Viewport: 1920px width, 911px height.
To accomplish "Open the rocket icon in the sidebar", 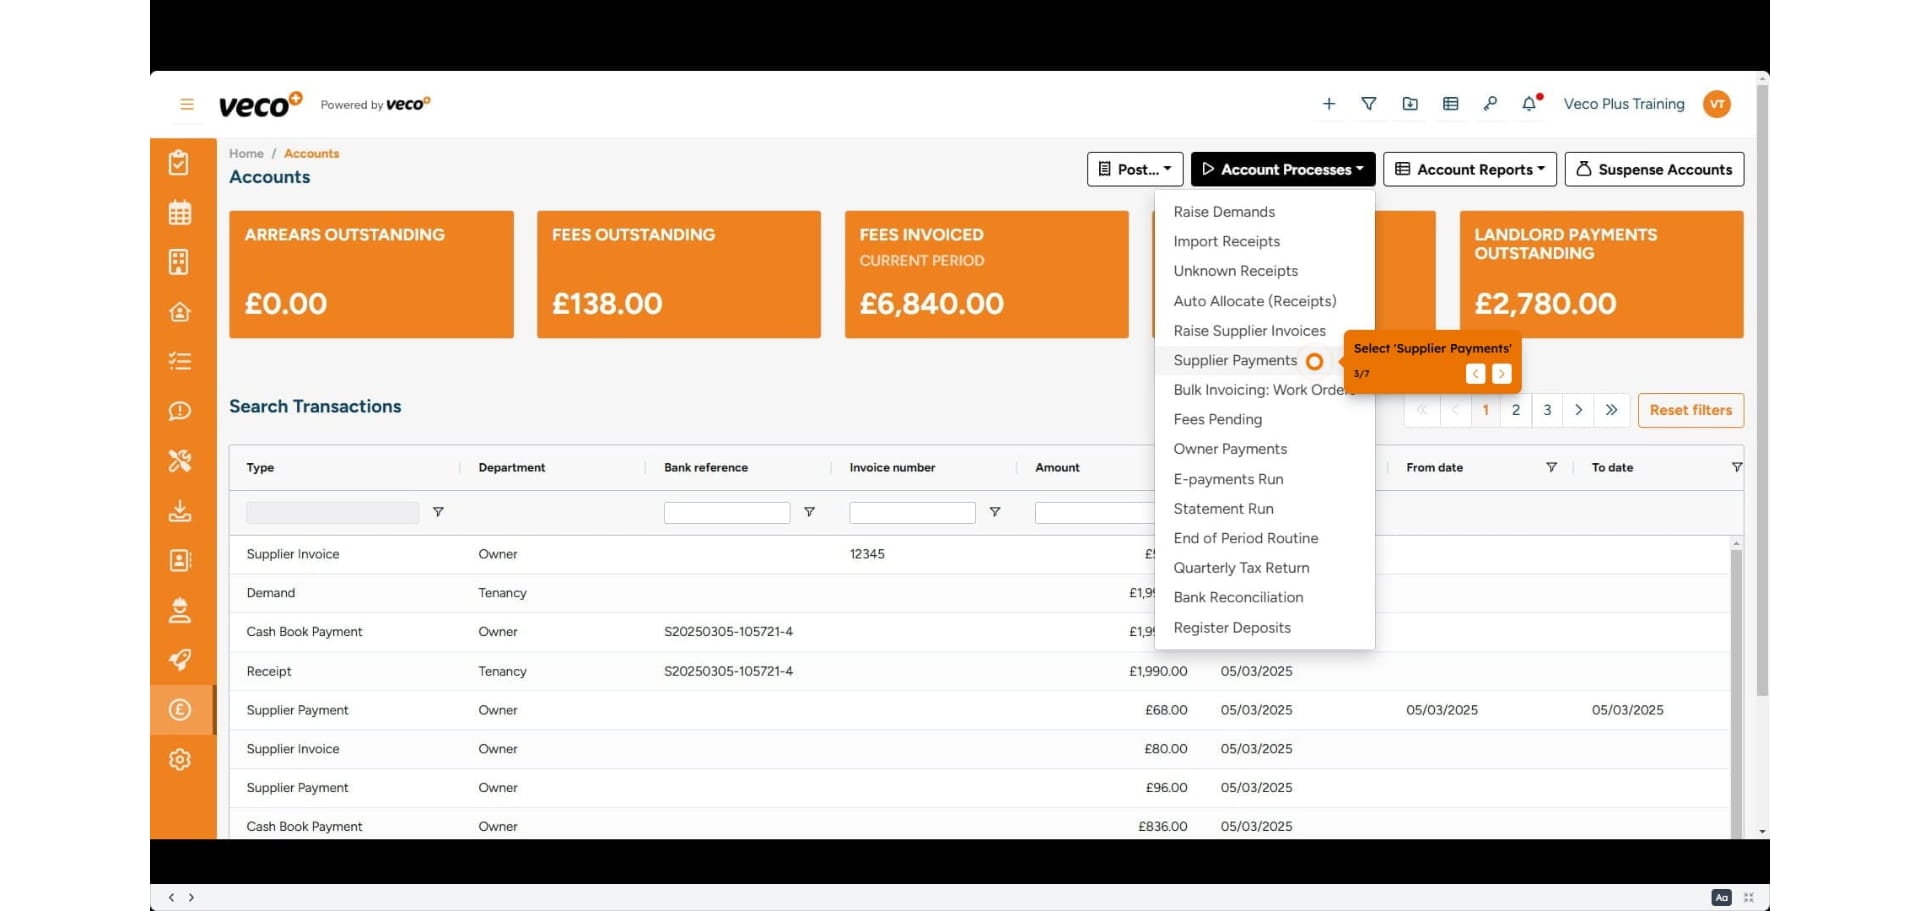I will [x=180, y=660].
